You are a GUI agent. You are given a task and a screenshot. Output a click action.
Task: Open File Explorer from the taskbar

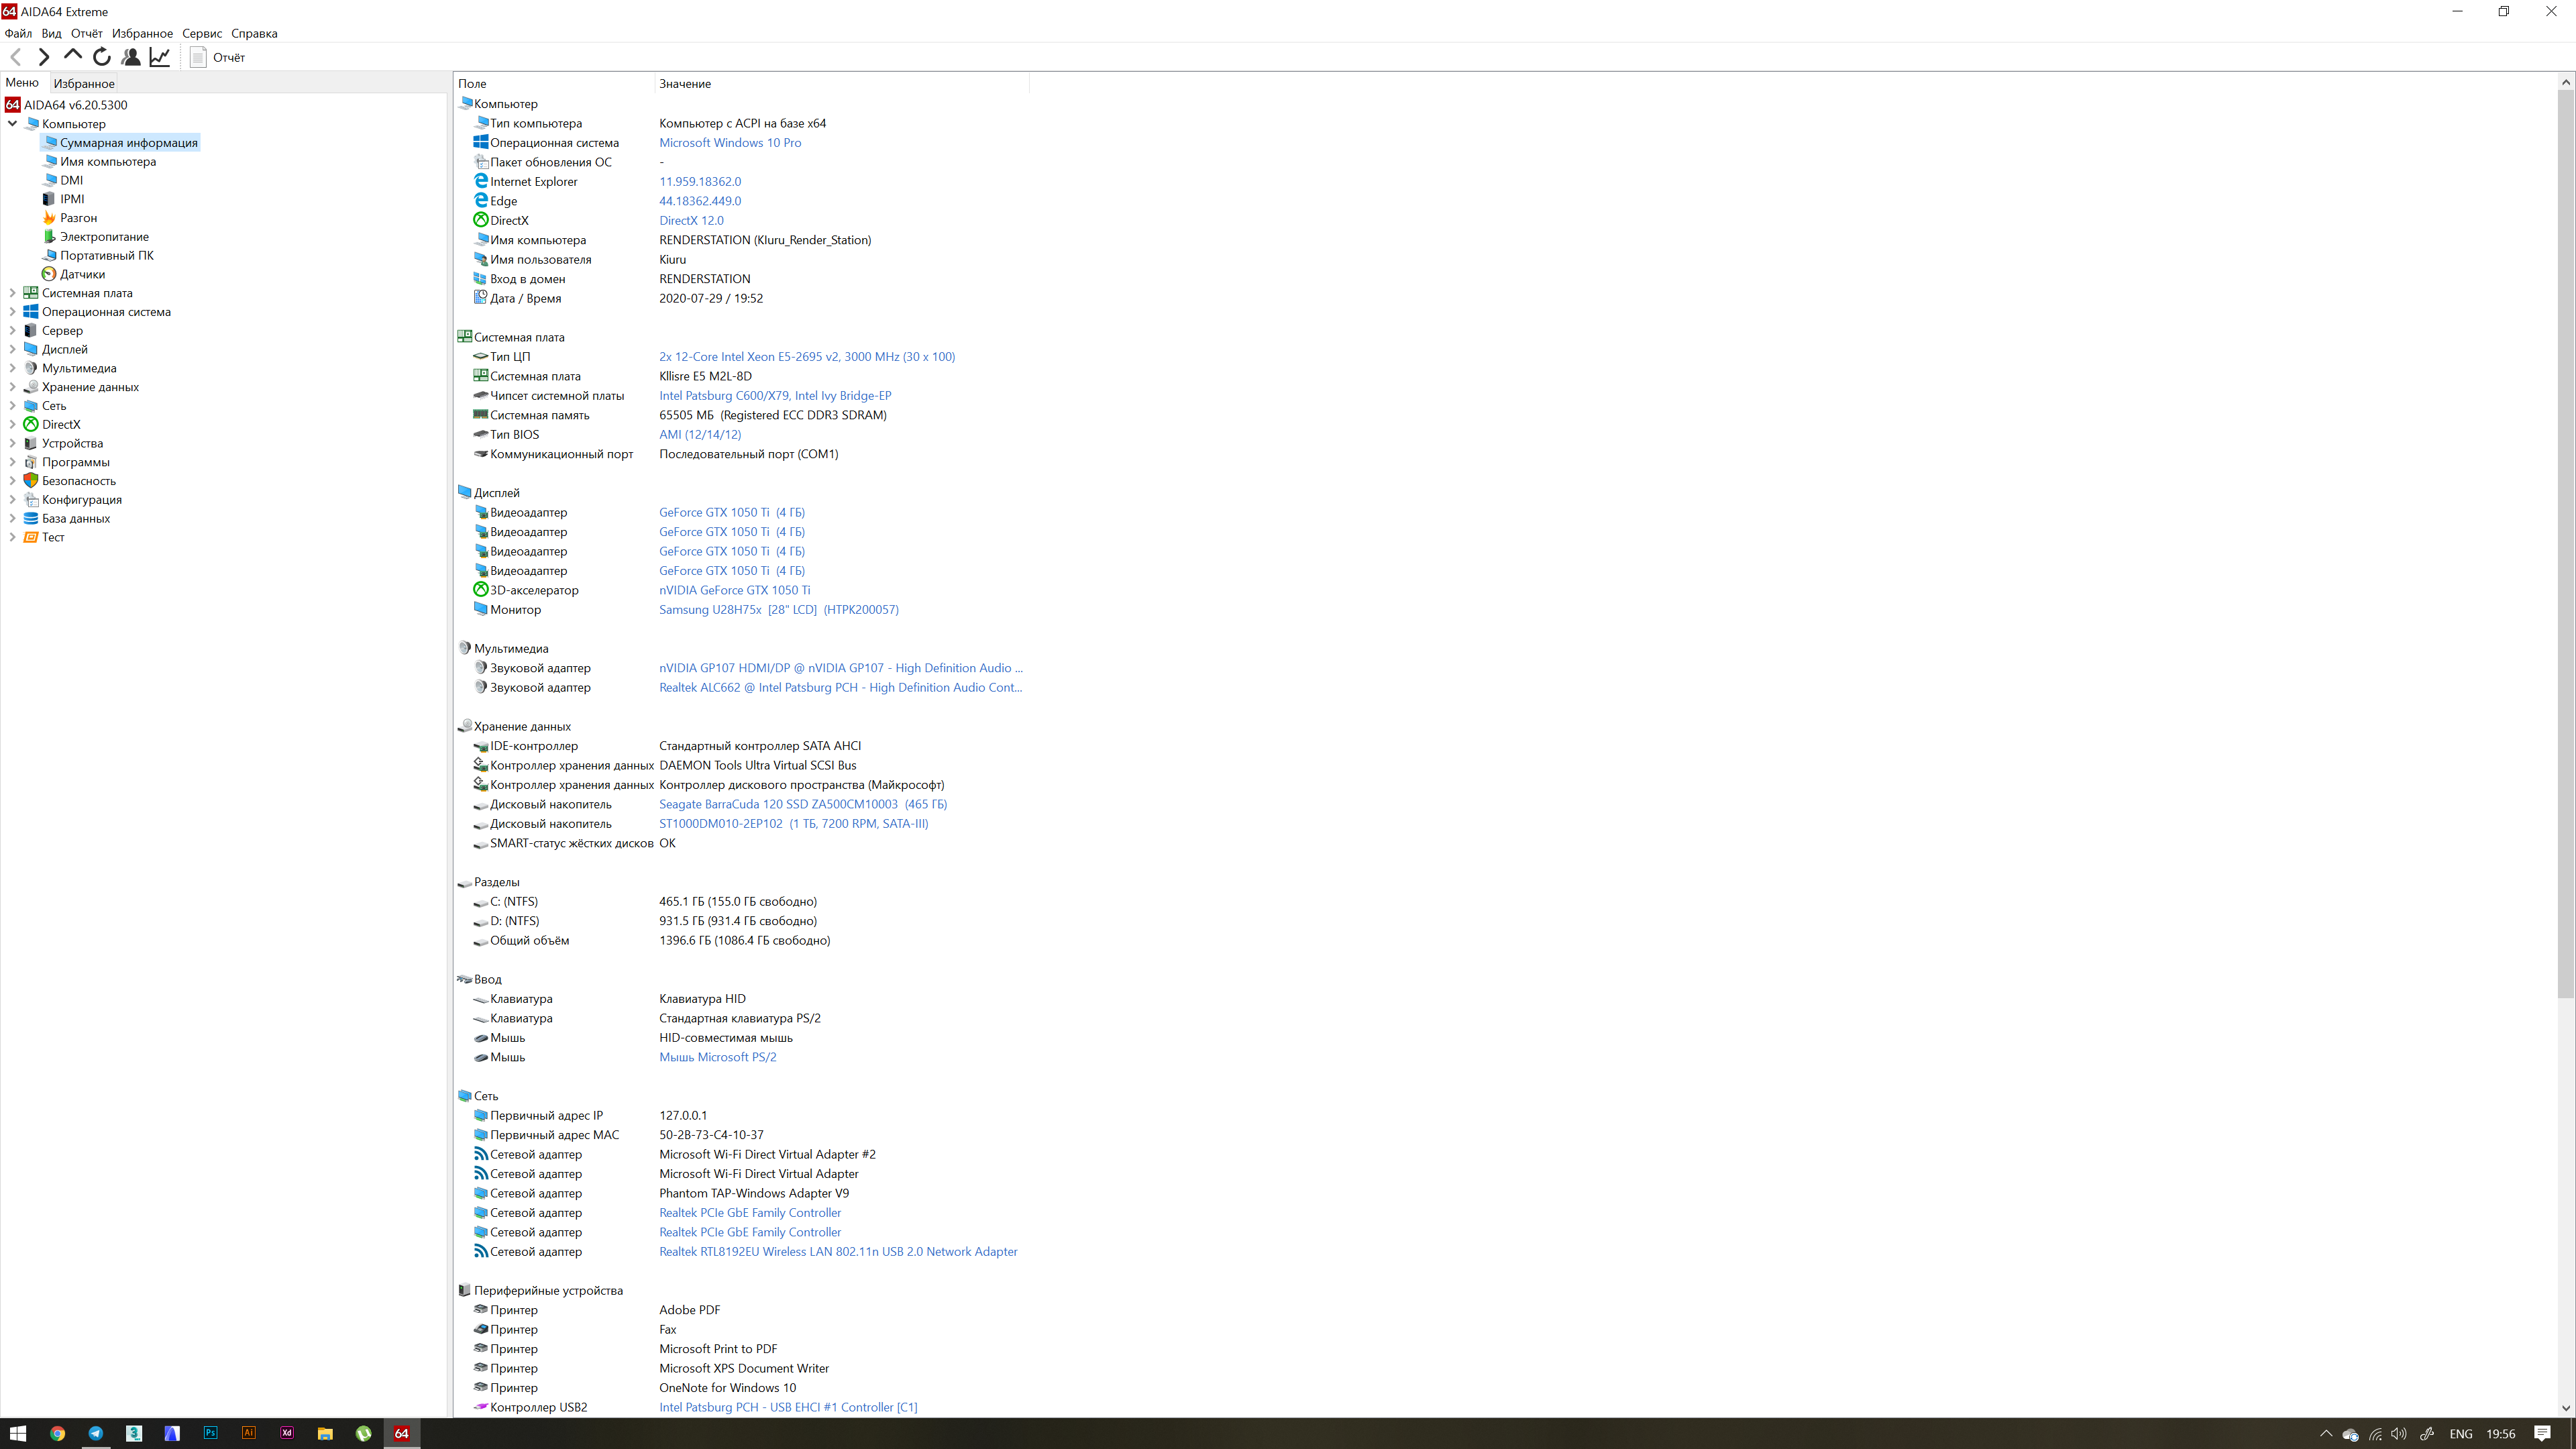[x=325, y=1433]
